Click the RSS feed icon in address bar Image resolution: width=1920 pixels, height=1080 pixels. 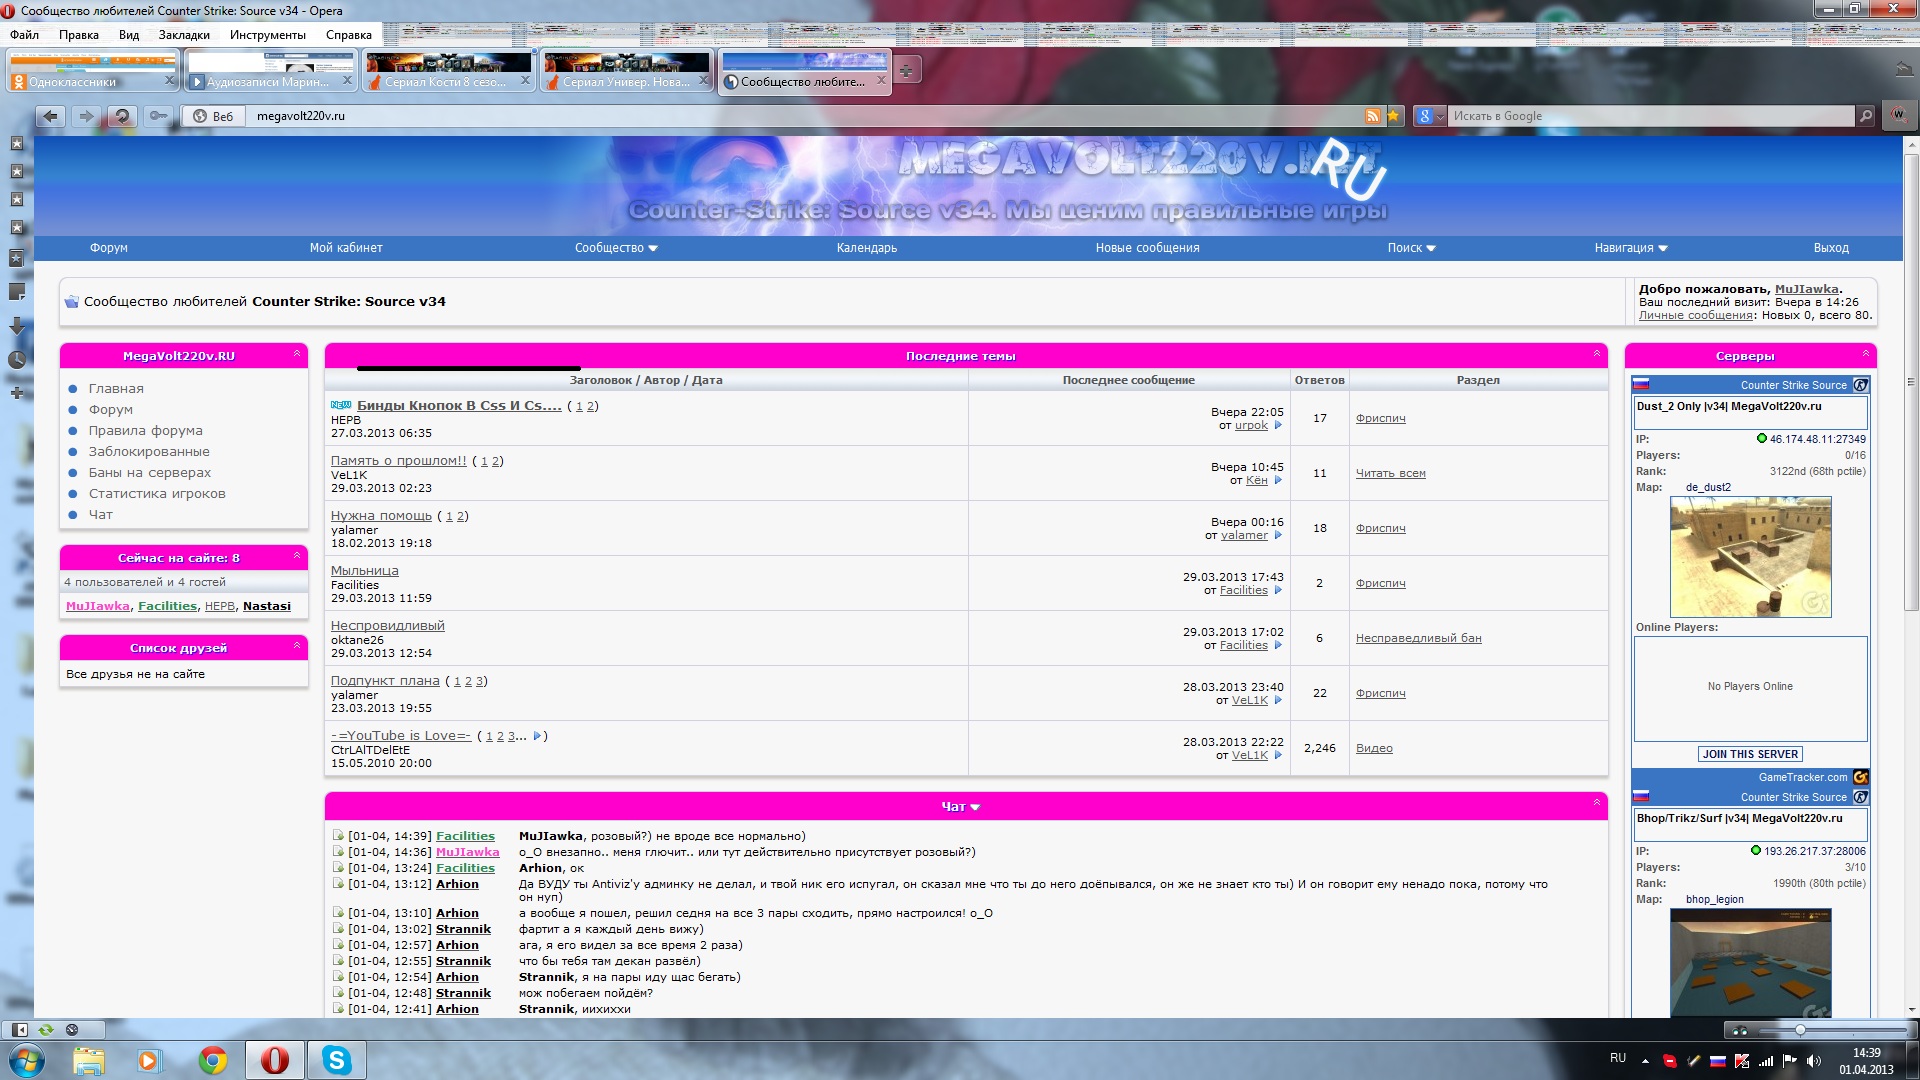(x=1373, y=116)
